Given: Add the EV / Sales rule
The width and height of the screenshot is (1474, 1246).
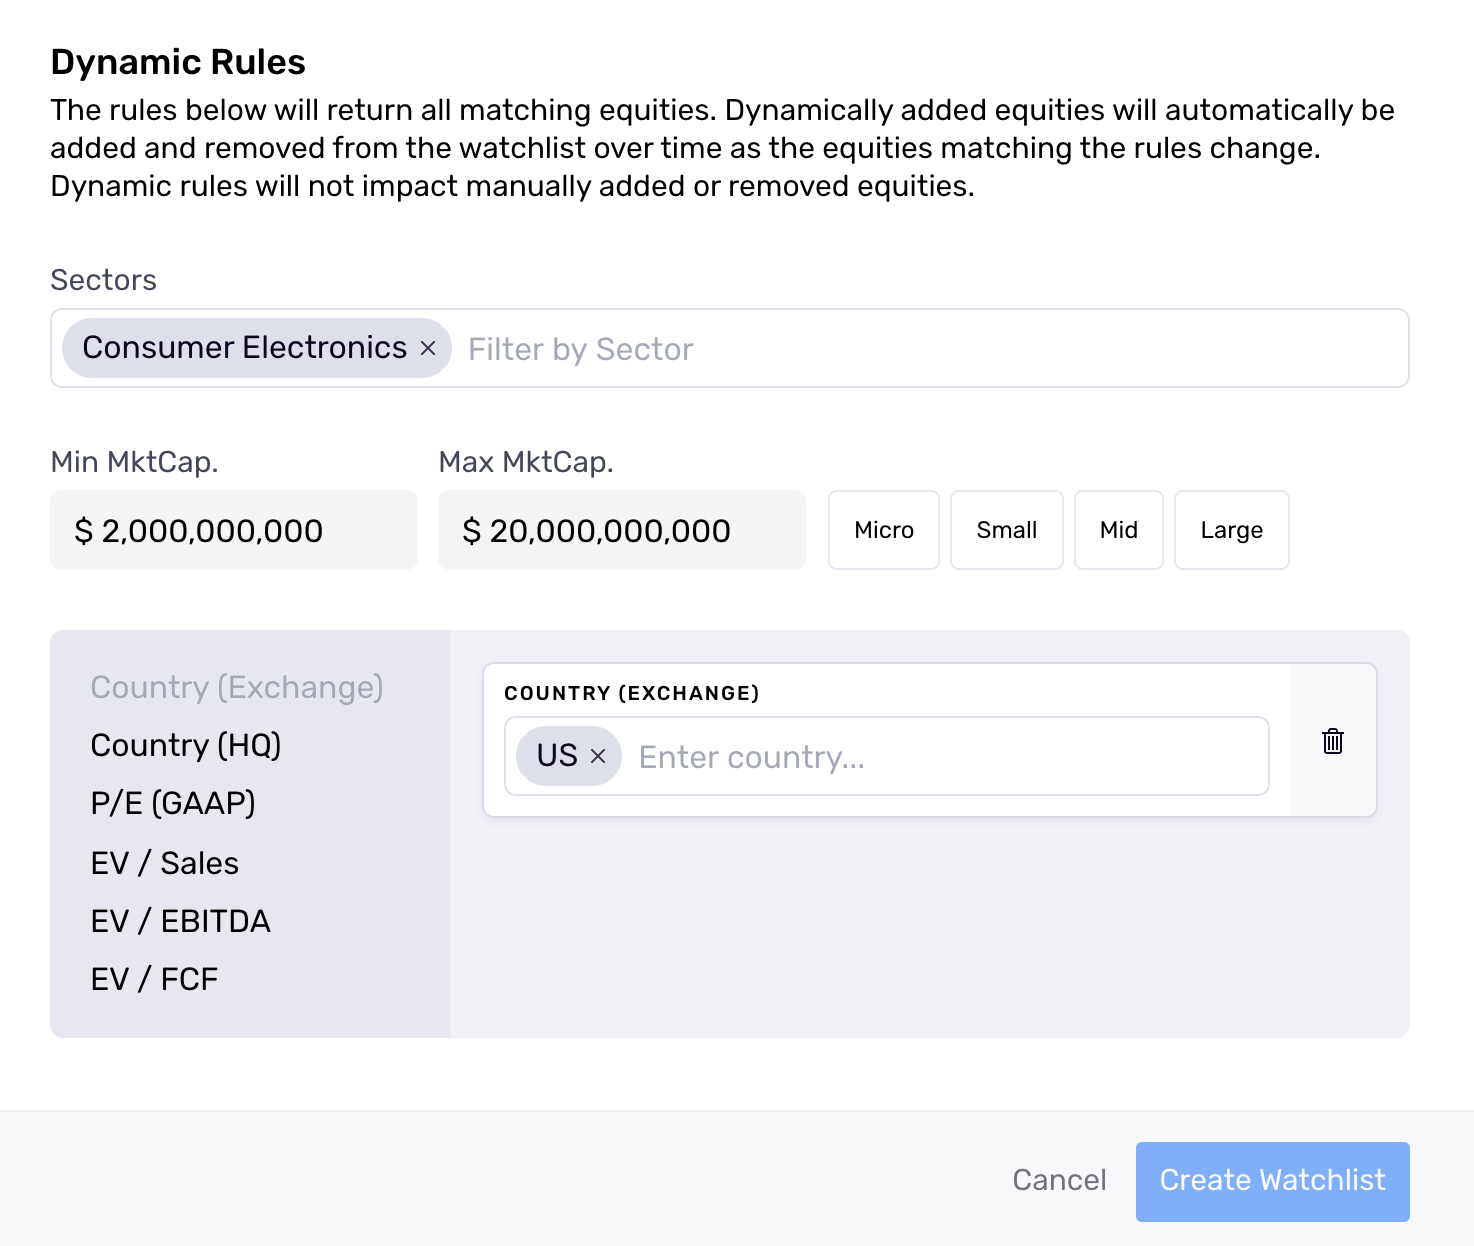Looking at the screenshot, I should [165, 863].
